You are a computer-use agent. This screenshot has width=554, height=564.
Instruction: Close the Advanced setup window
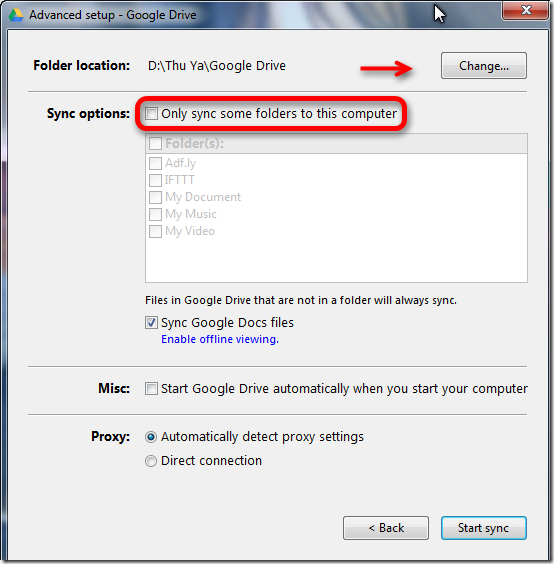click(x=526, y=10)
